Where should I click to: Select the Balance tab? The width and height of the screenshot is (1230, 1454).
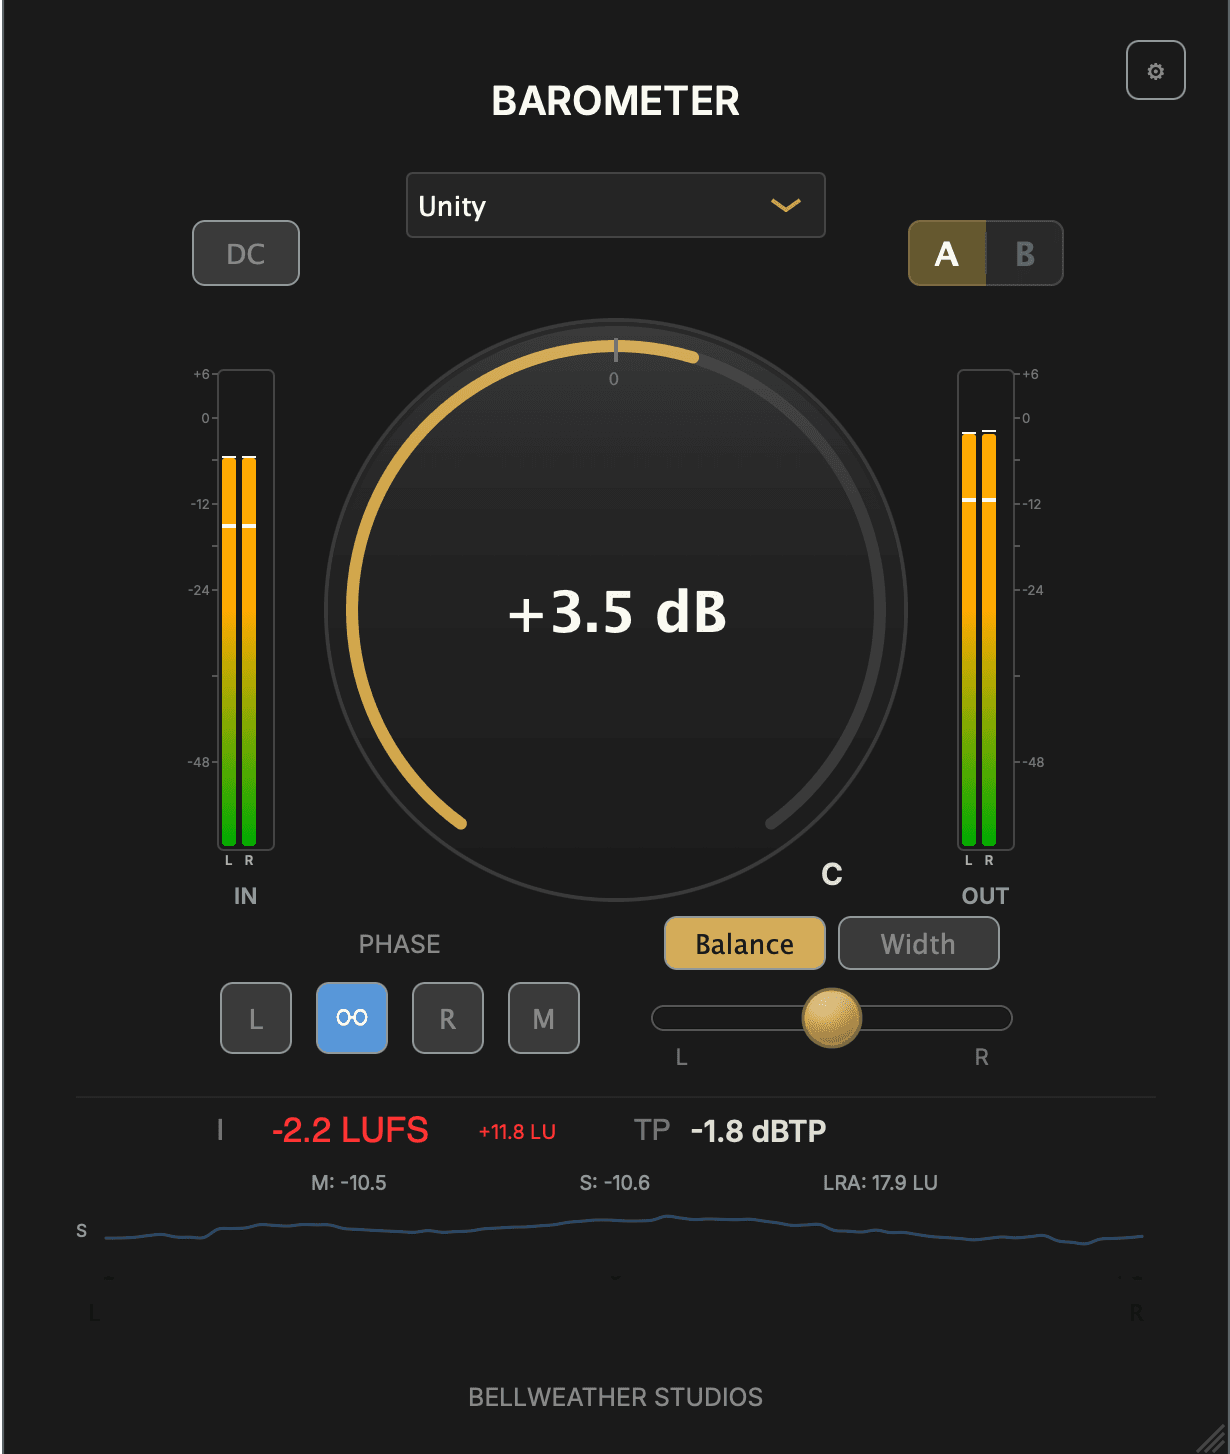click(x=744, y=942)
